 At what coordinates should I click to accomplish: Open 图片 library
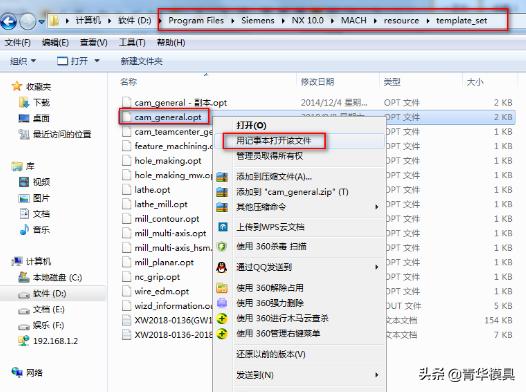point(34,198)
